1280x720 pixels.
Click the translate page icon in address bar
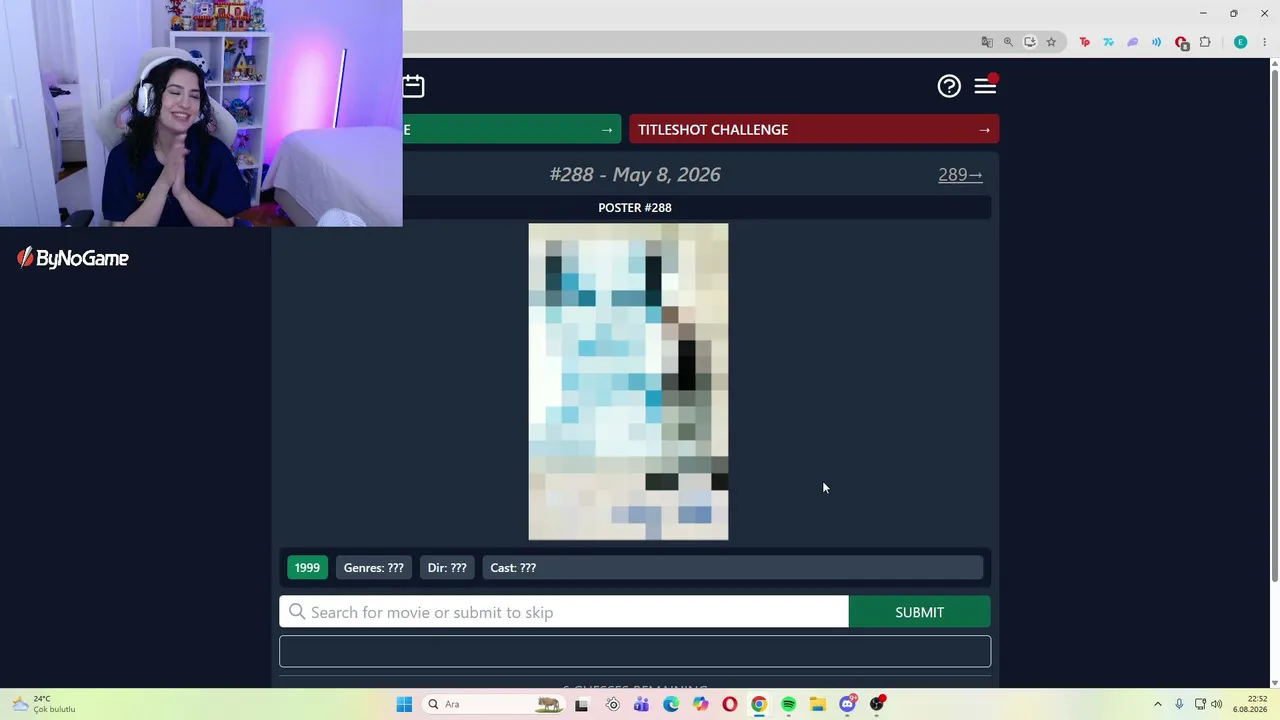pos(987,42)
